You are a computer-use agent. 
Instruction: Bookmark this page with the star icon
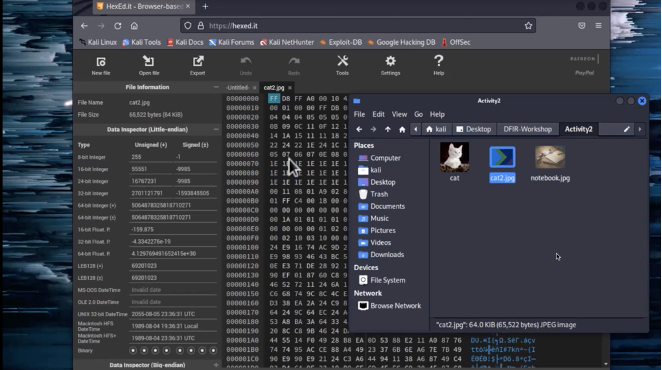pyautogui.click(x=528, y=26)
